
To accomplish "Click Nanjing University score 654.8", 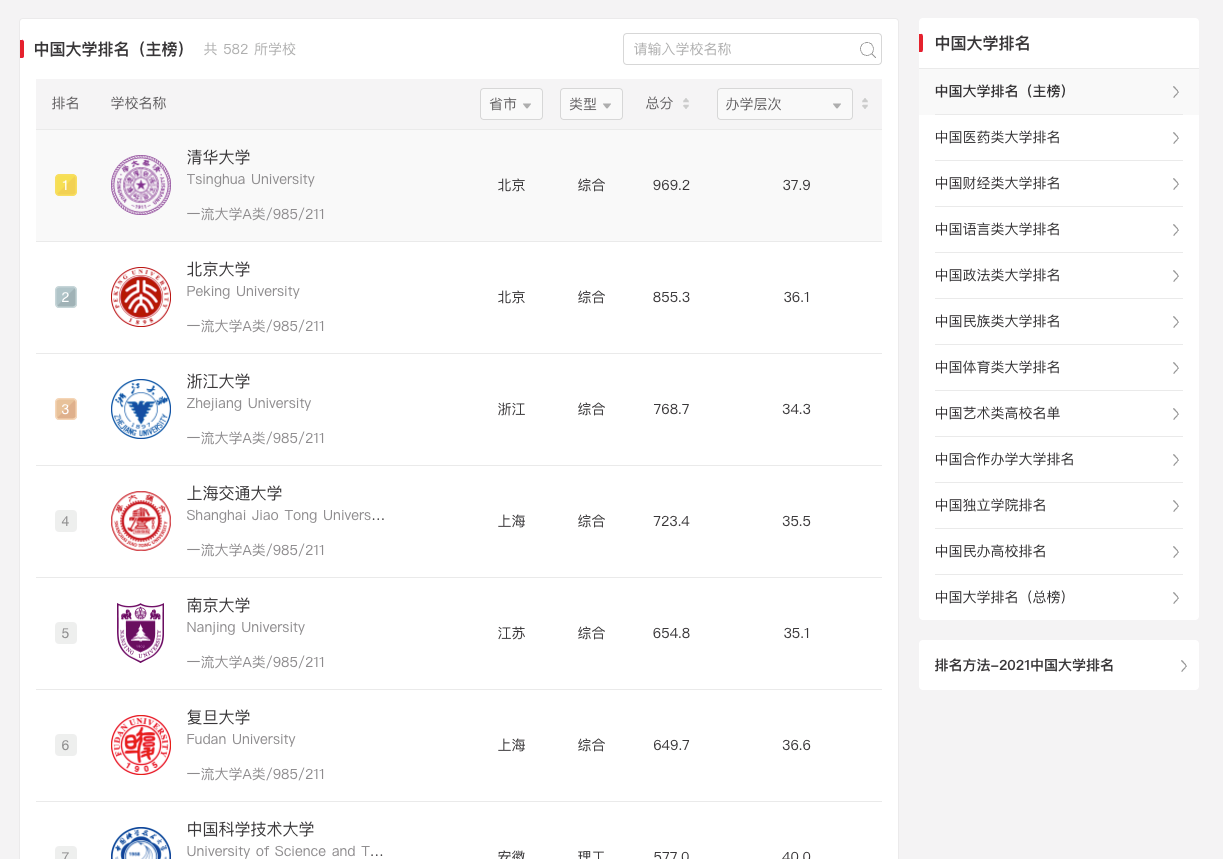I will coord(671,633).
